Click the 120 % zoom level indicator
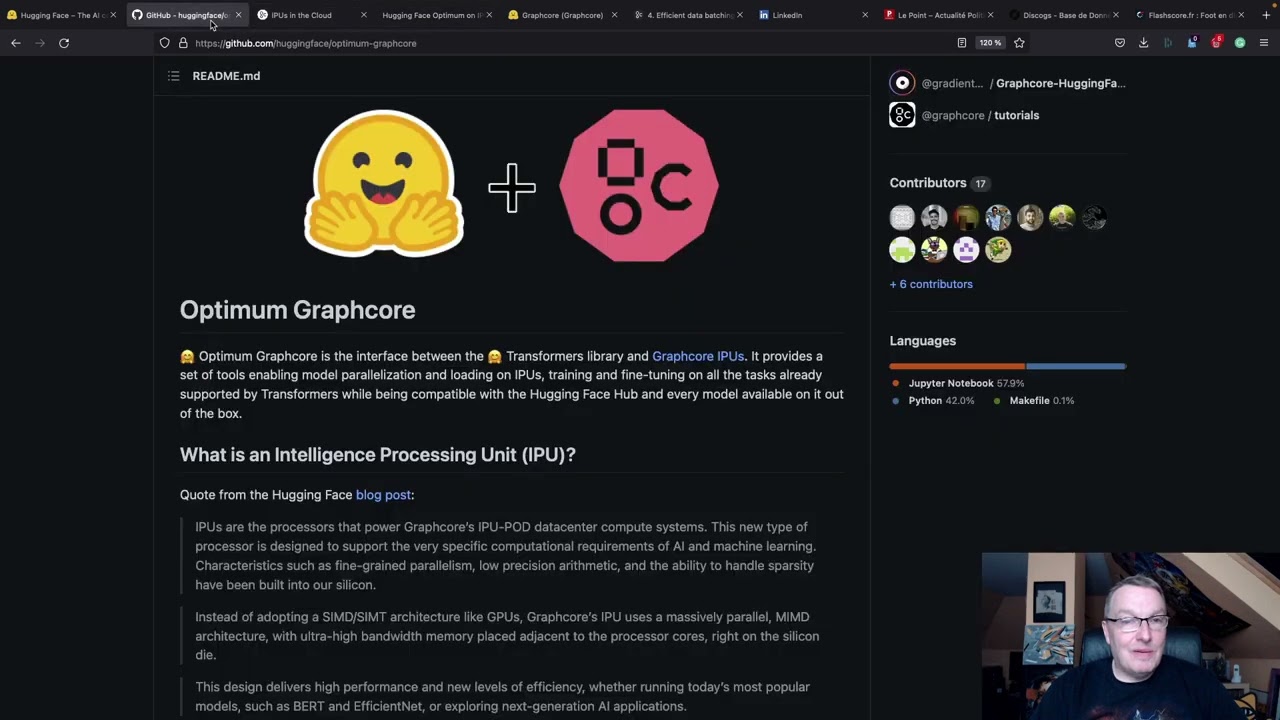 [990, 43]
